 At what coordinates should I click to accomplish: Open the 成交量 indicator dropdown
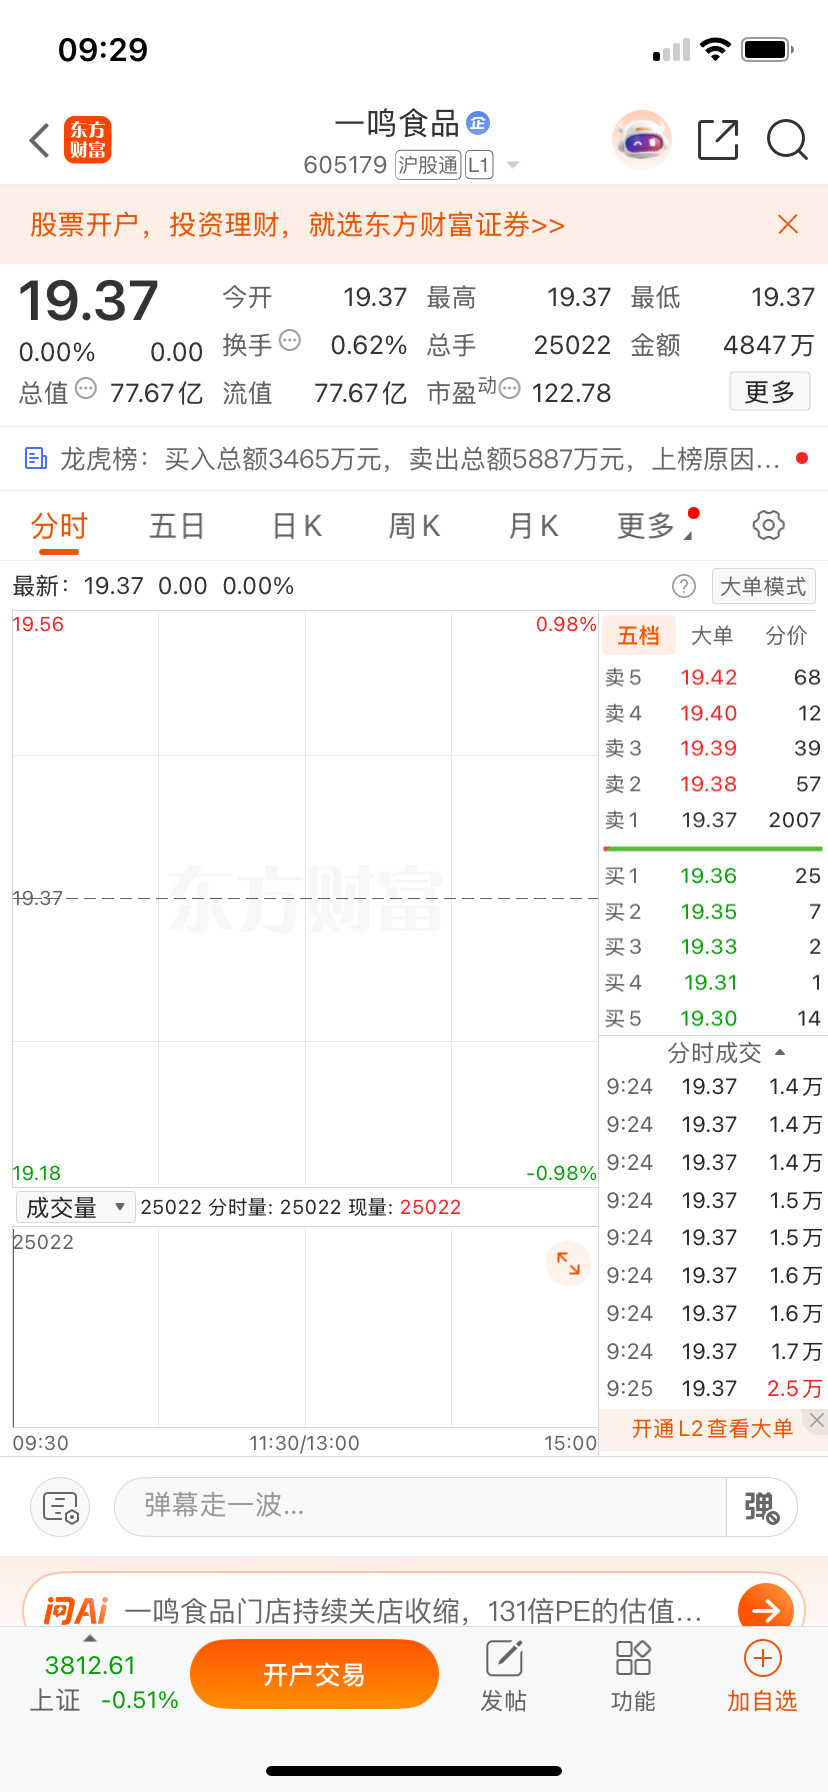coord(75,1207)
